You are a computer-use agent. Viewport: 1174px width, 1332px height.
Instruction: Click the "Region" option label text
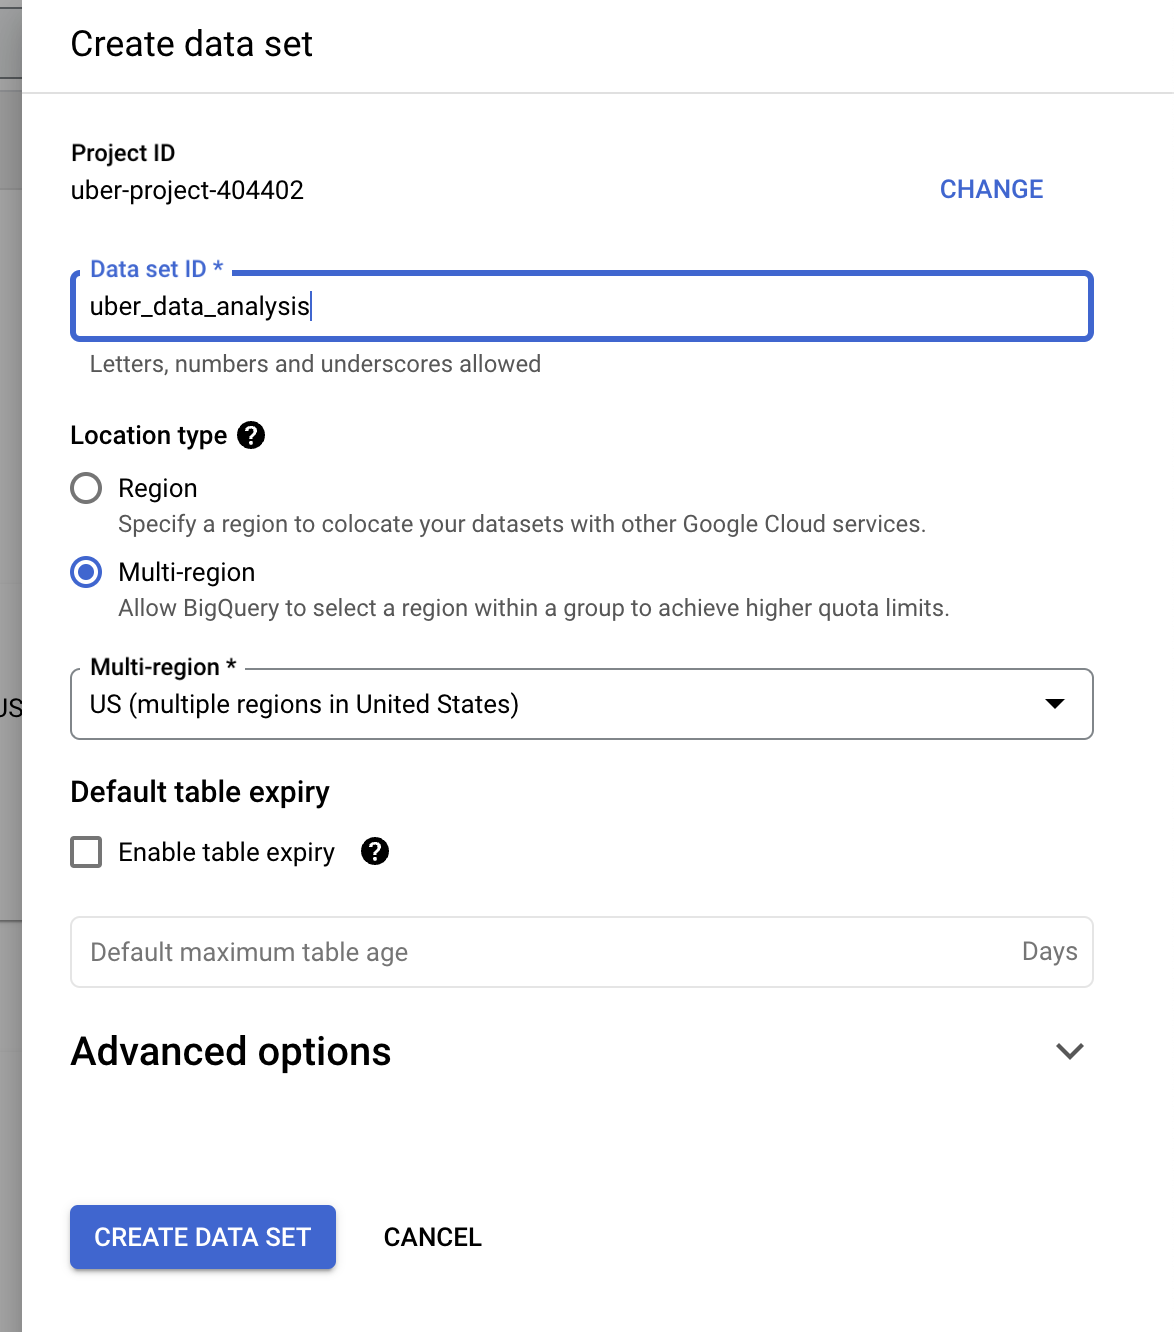[x=158, y=488]
